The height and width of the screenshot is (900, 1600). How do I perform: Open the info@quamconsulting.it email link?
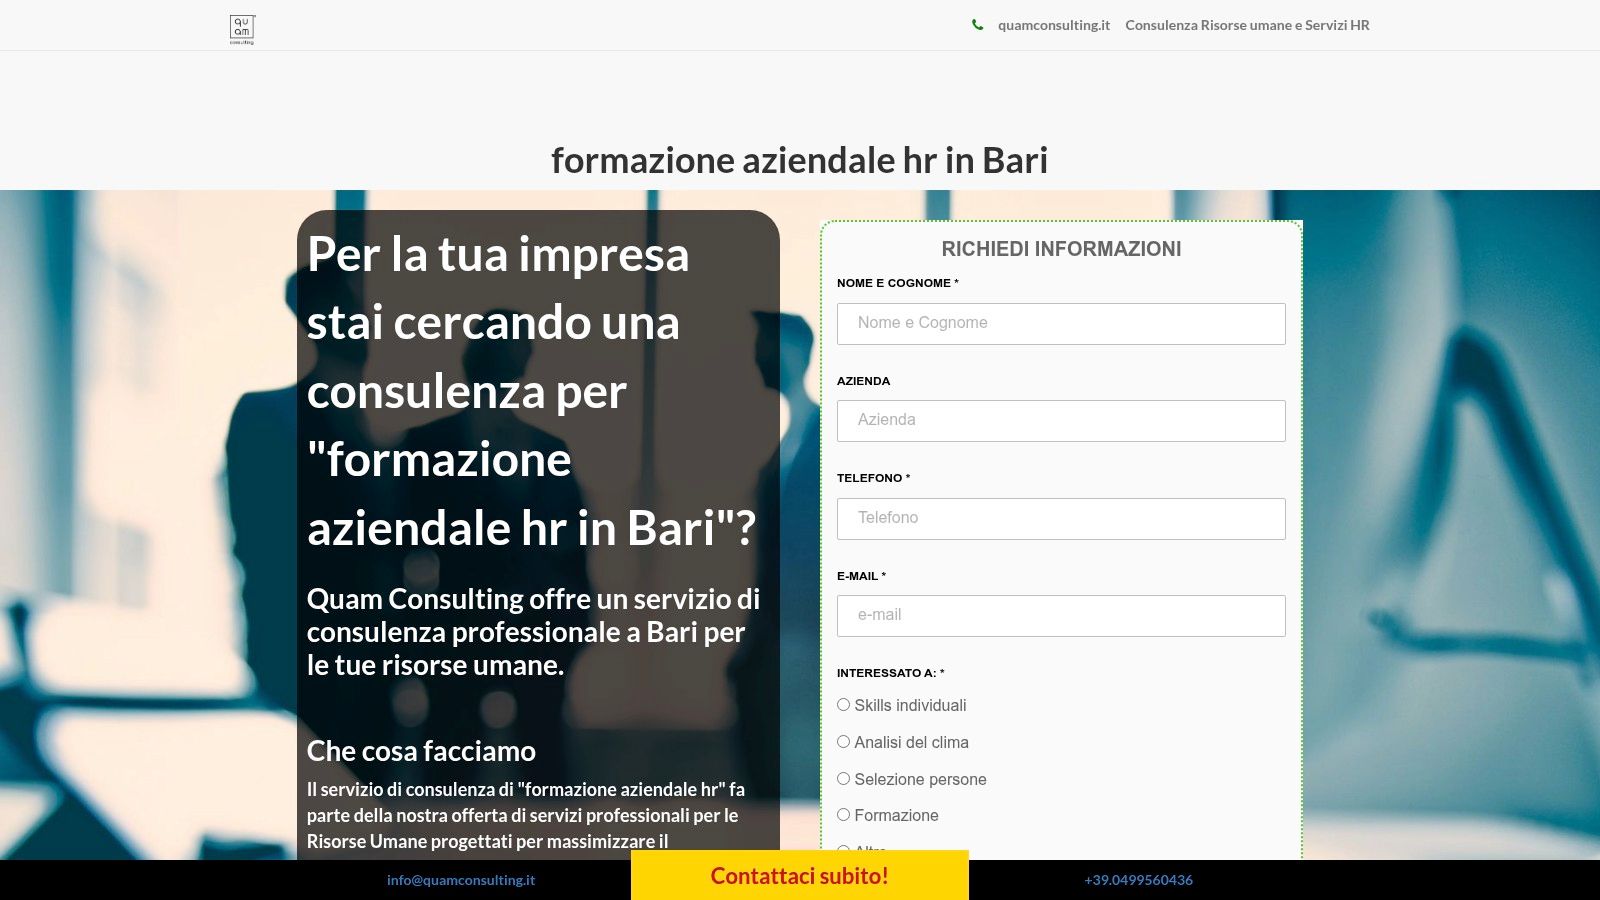[461, 880]
